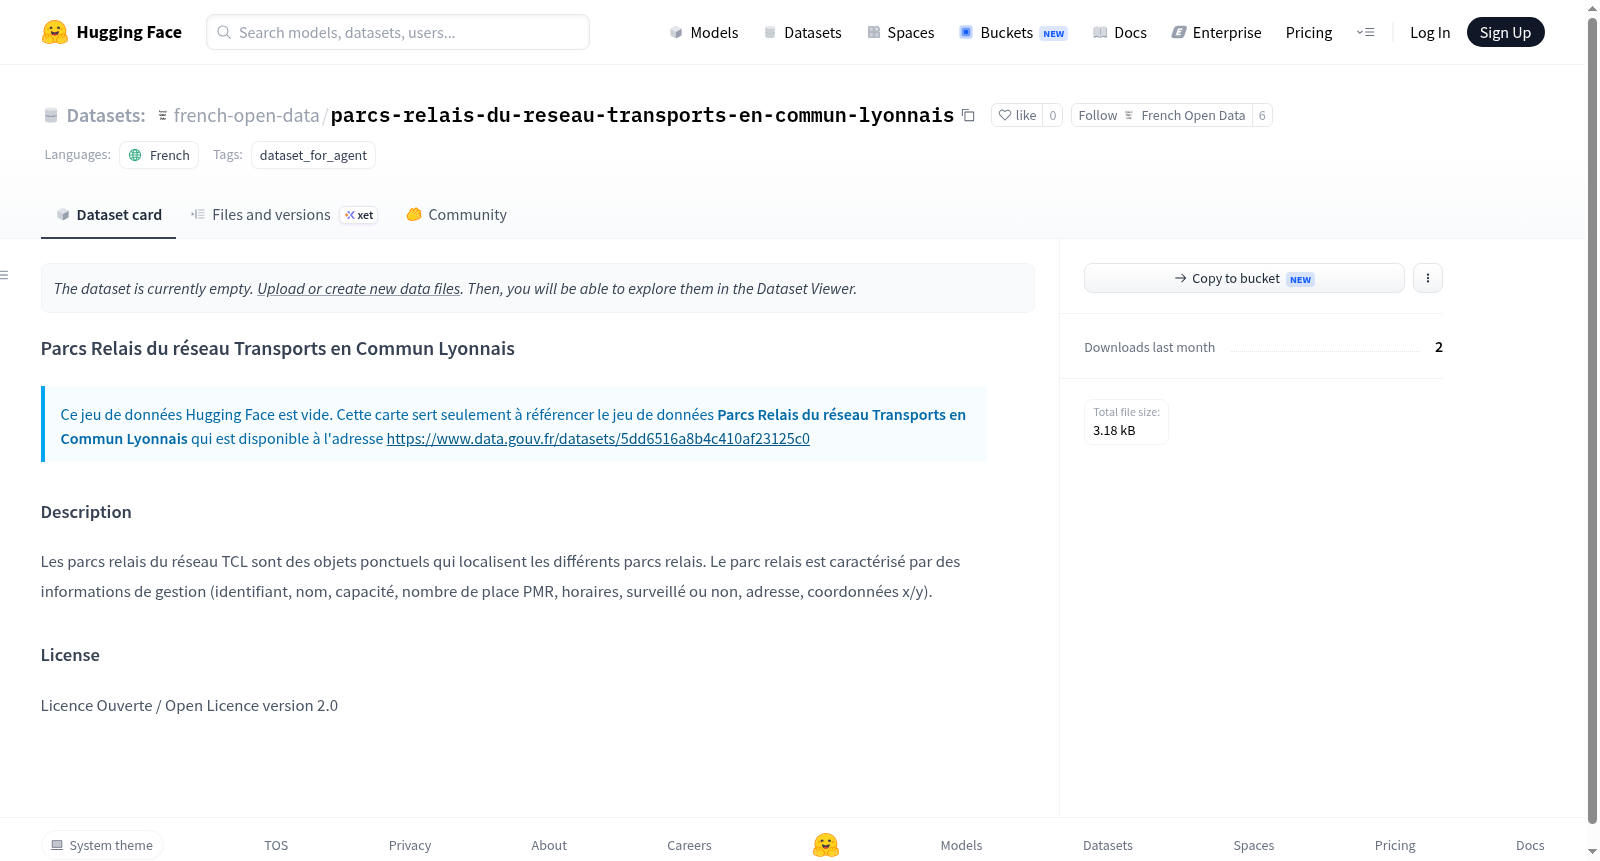
Task: Click the page vertical scrollbar
Action: 1592,420
